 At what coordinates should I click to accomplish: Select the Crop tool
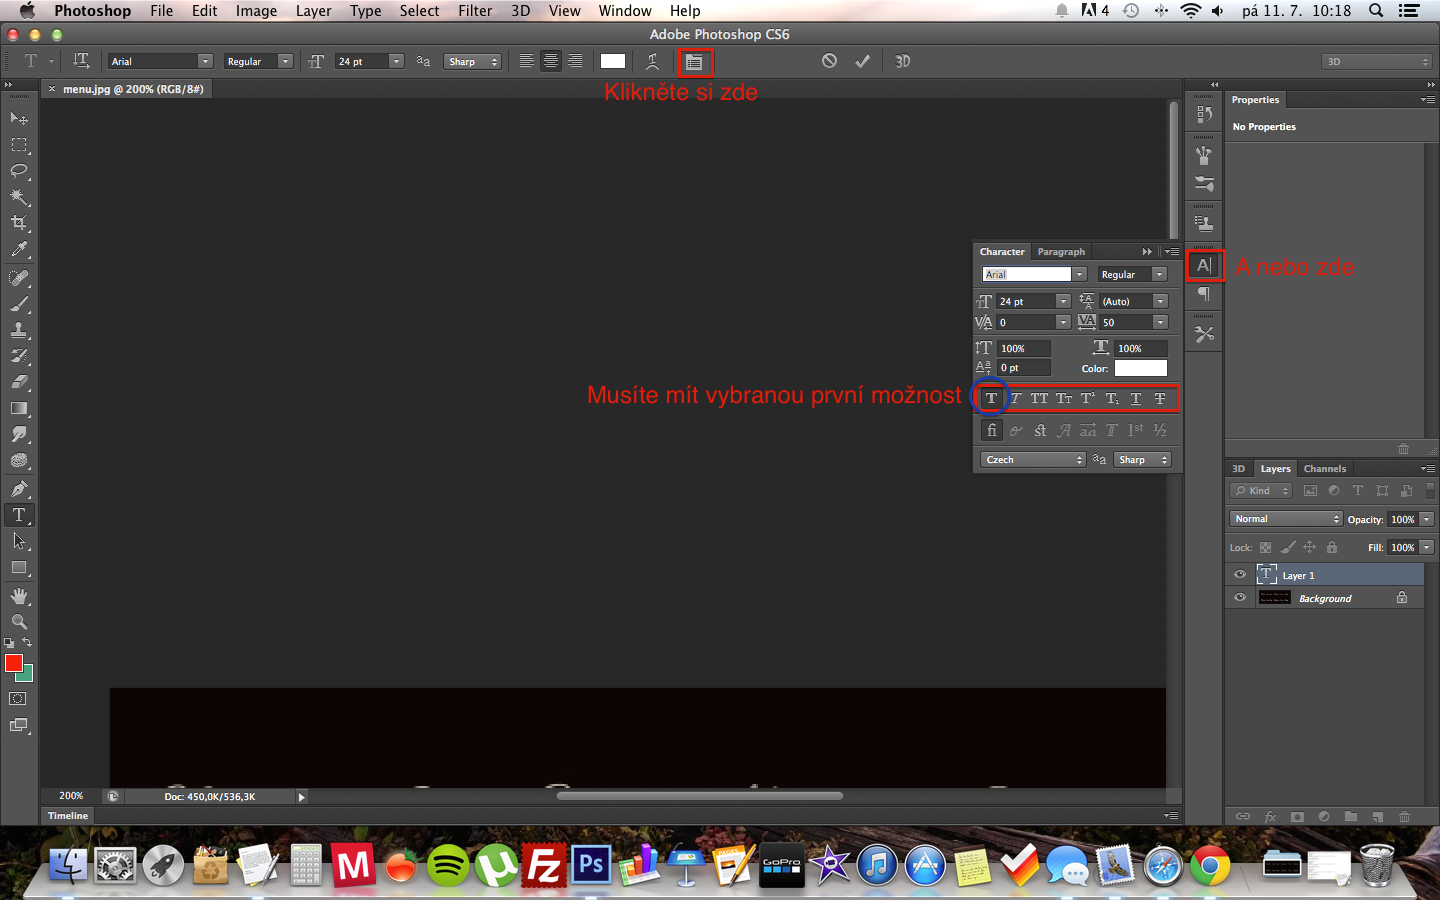pos(19,223)
